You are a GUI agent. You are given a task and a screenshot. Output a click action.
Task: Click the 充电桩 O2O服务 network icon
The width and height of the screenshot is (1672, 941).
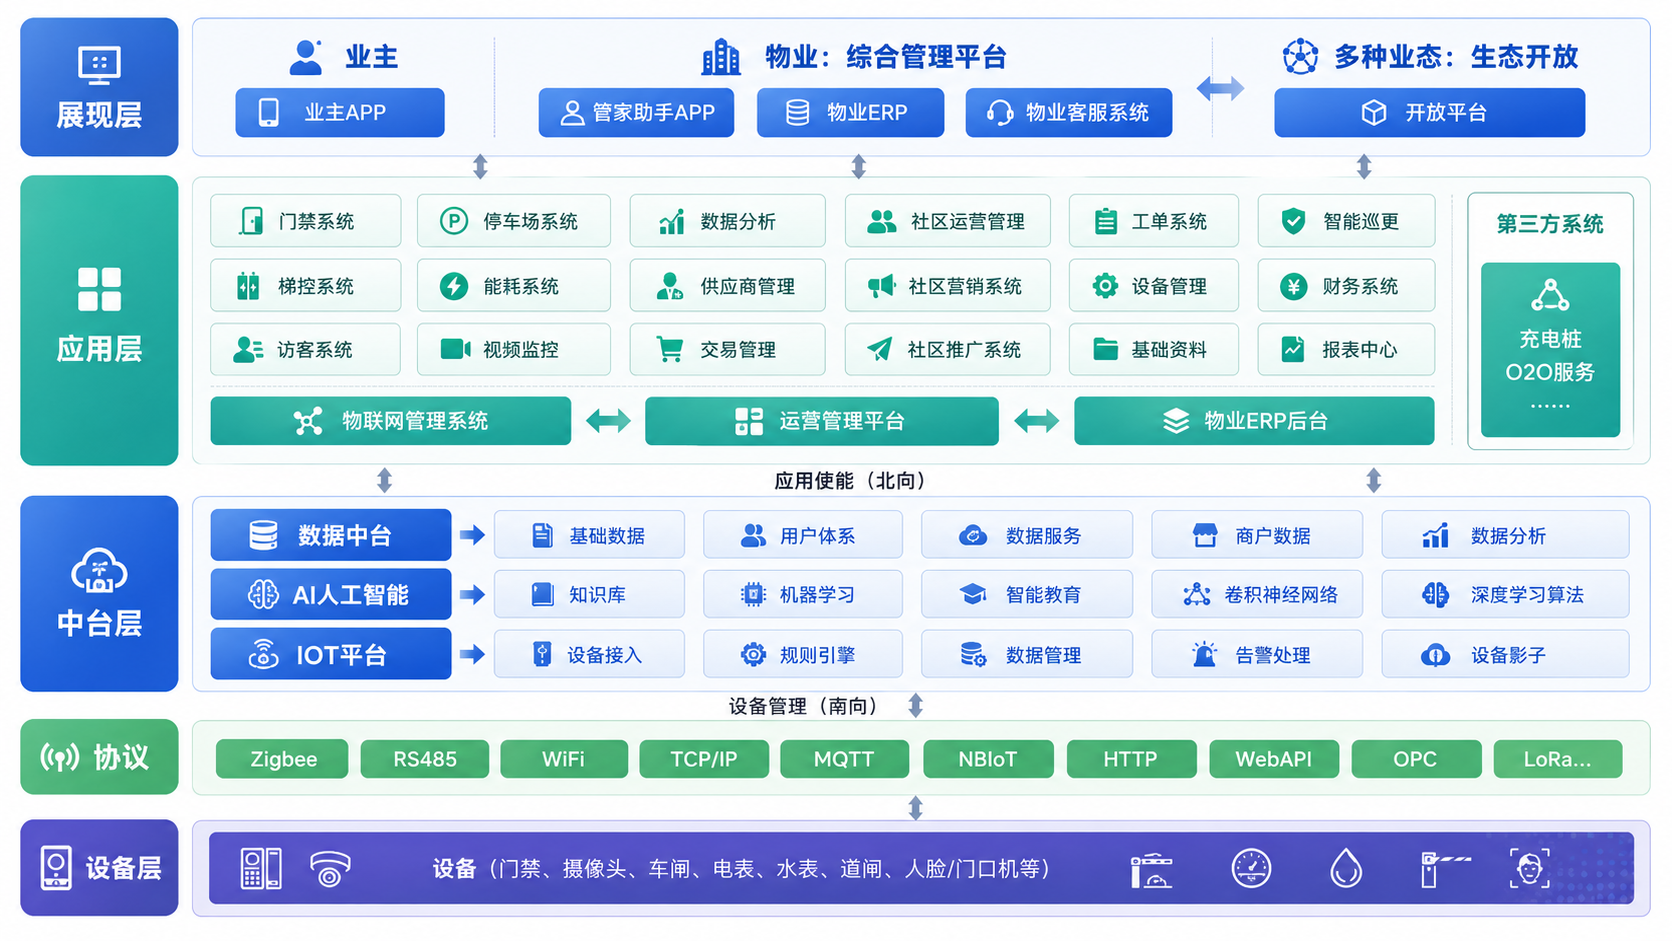coord(1550,296)
